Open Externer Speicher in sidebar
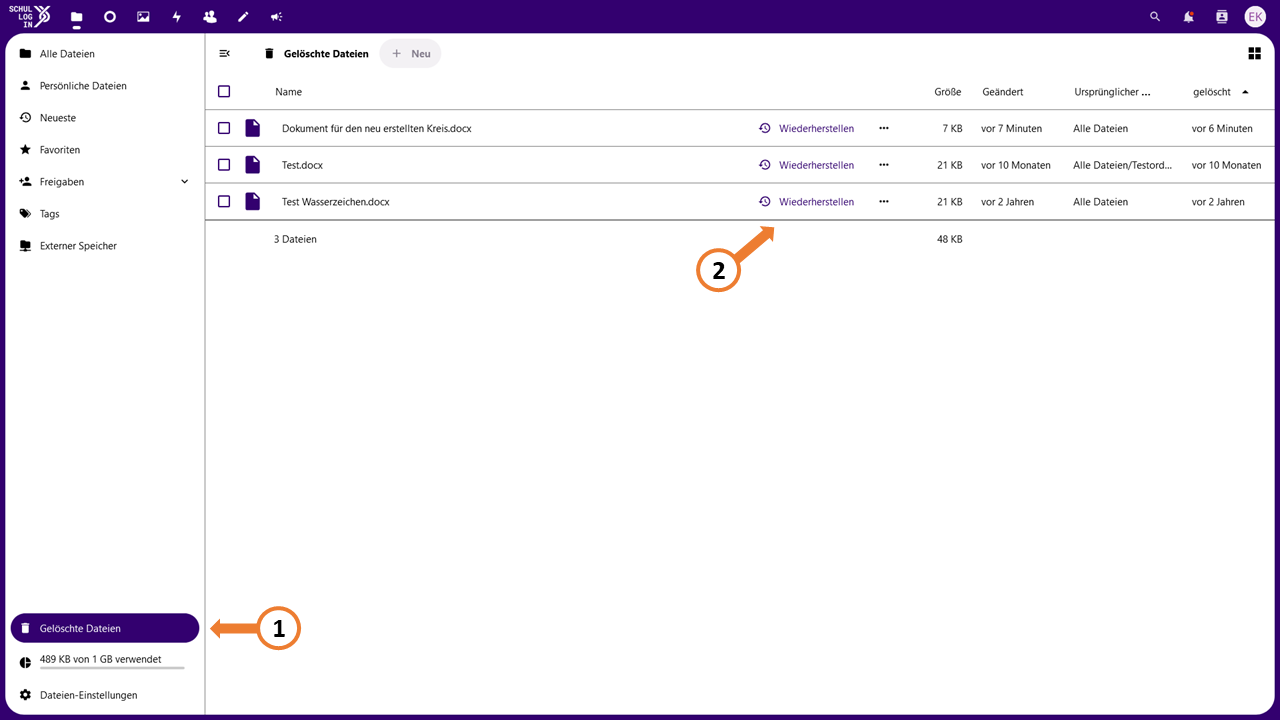 click(x=105, y=246)
